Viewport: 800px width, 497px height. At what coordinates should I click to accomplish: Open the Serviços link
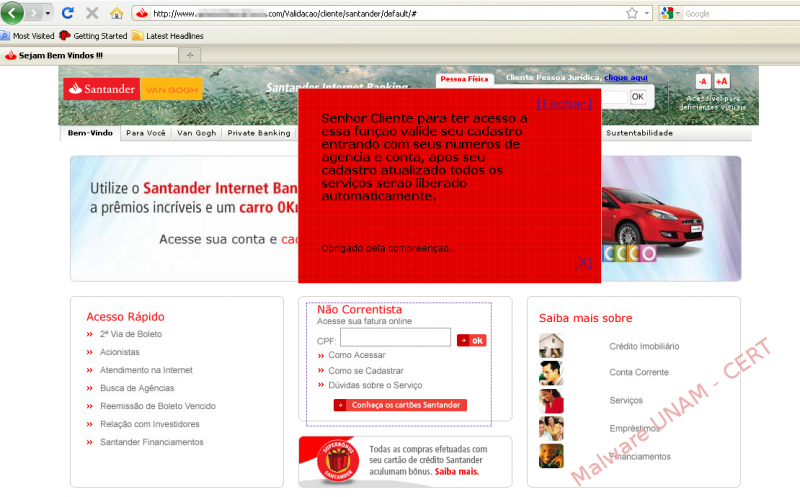(626, 401)
